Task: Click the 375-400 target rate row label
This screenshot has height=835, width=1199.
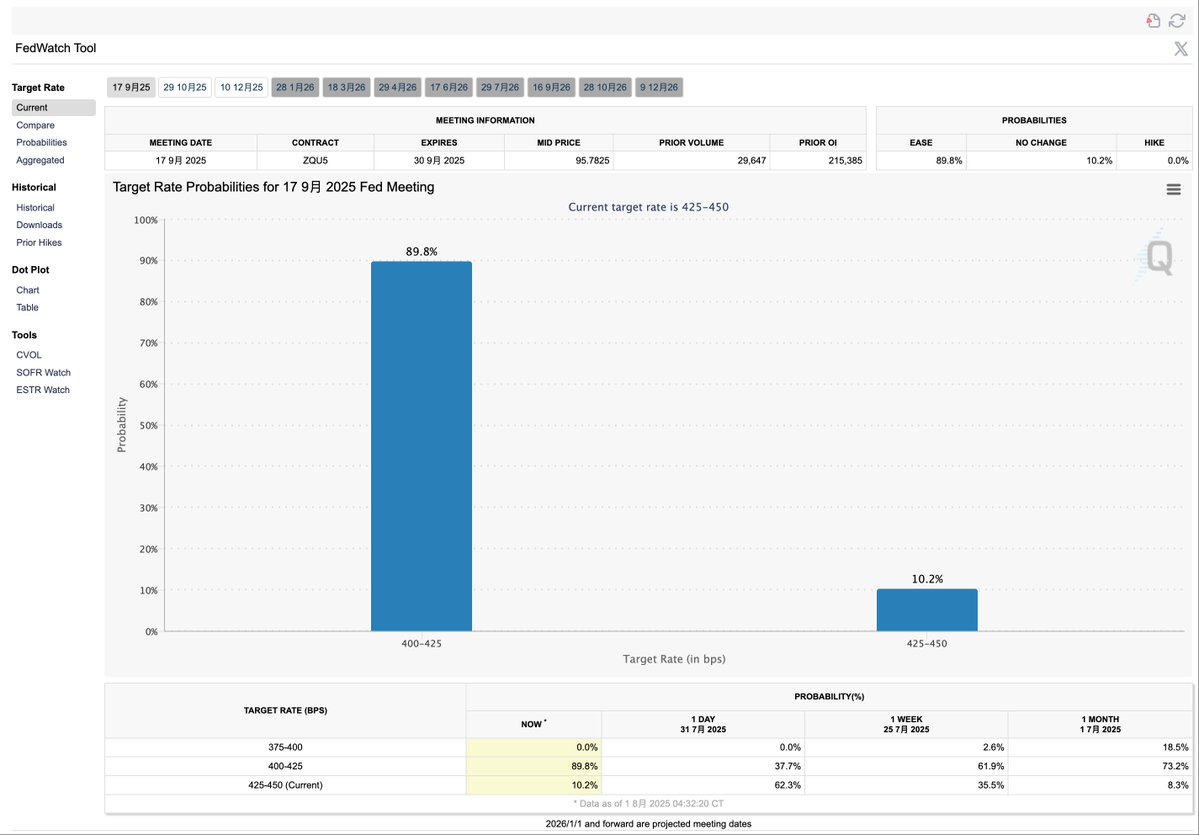Action: click(285, 747)
